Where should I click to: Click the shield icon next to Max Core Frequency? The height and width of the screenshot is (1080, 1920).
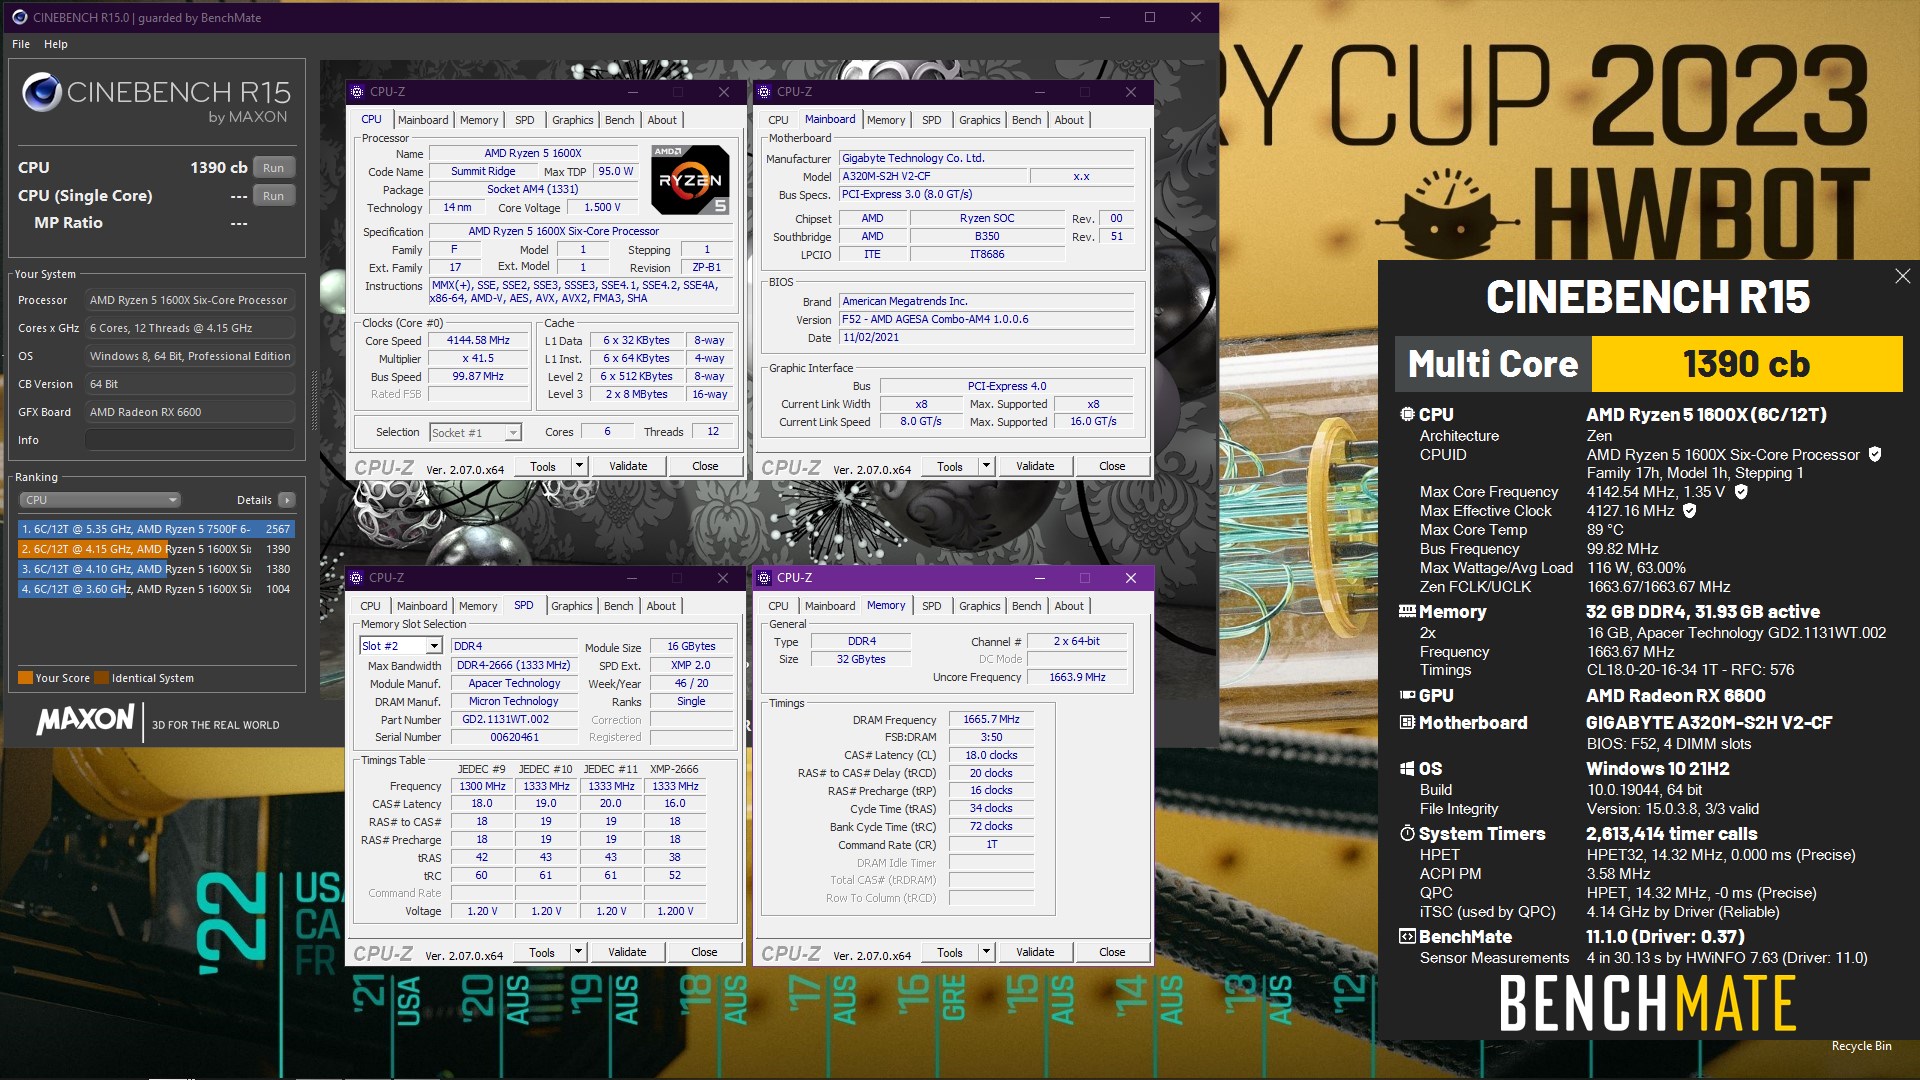click(x=1741, y=492)
